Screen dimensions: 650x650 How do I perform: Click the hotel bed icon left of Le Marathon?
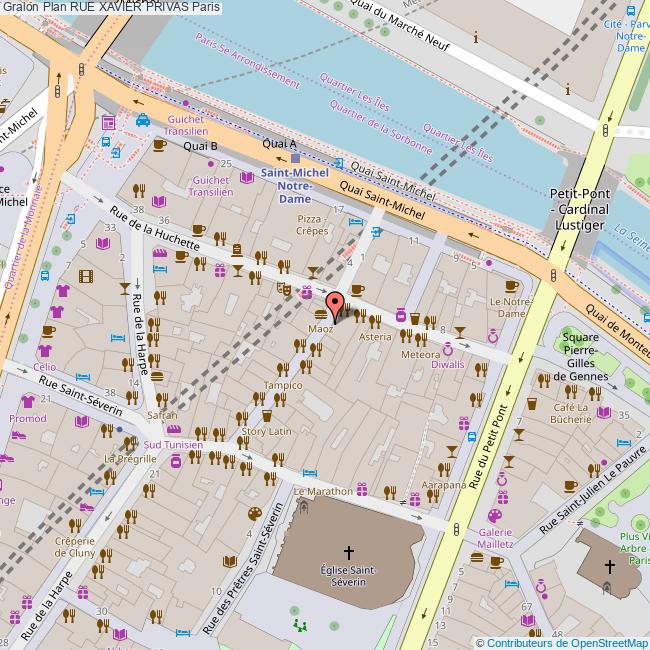tap(310, 472)
